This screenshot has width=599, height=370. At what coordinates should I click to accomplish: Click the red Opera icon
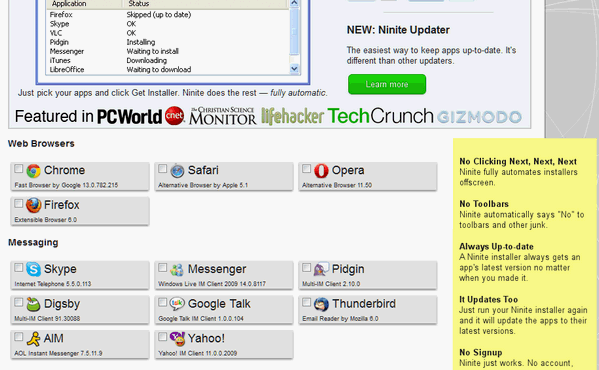click(321, 171)
